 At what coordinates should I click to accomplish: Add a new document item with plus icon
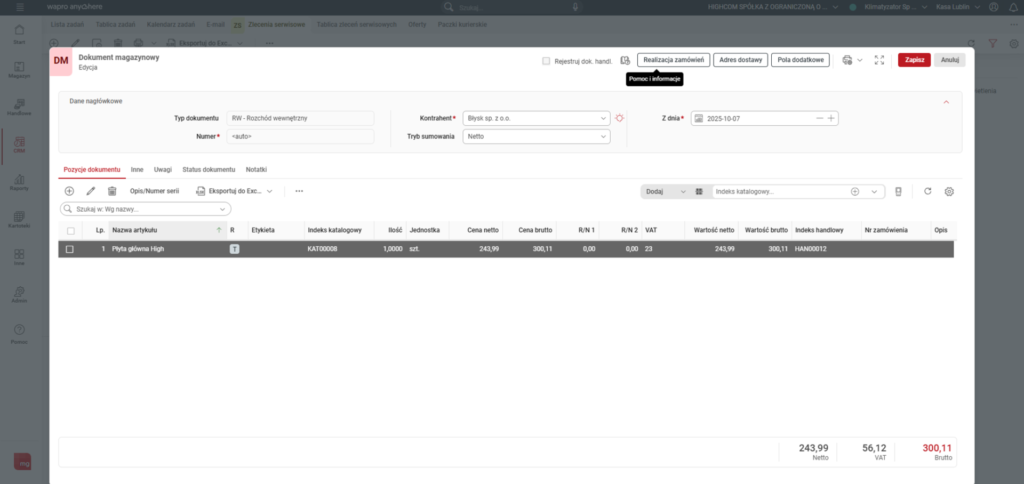[69, 191]
